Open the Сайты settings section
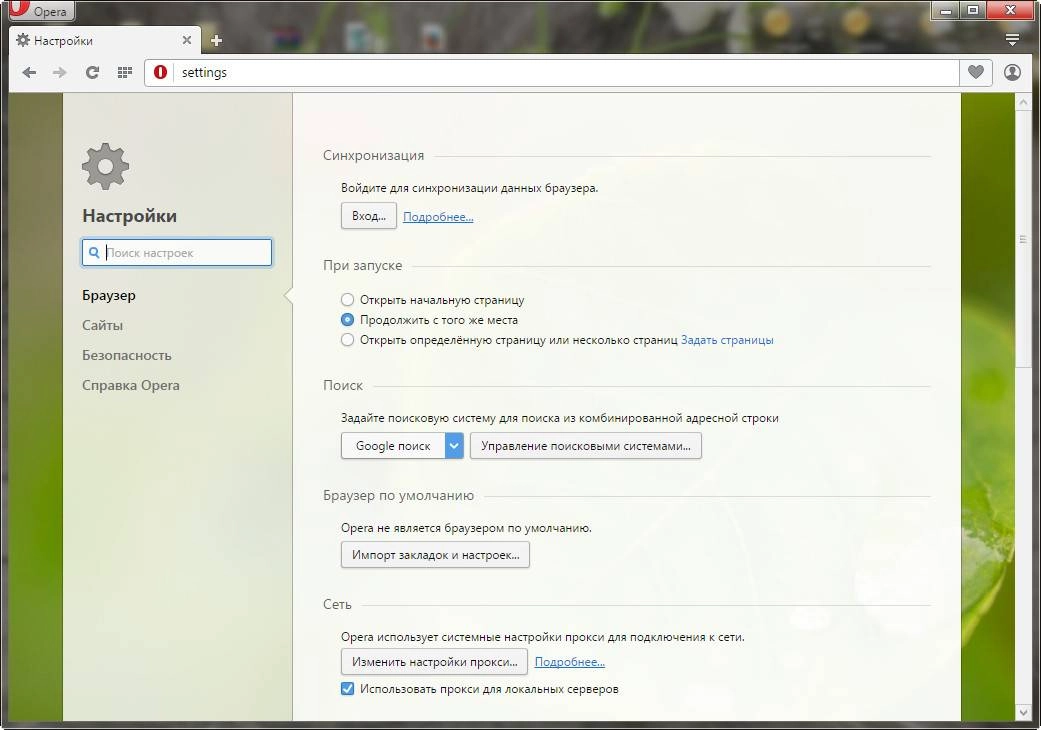 coord(102,325)
